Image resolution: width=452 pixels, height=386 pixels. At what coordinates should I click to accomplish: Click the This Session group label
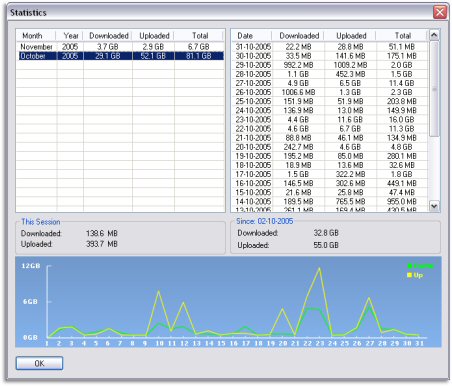coord(40,222)
